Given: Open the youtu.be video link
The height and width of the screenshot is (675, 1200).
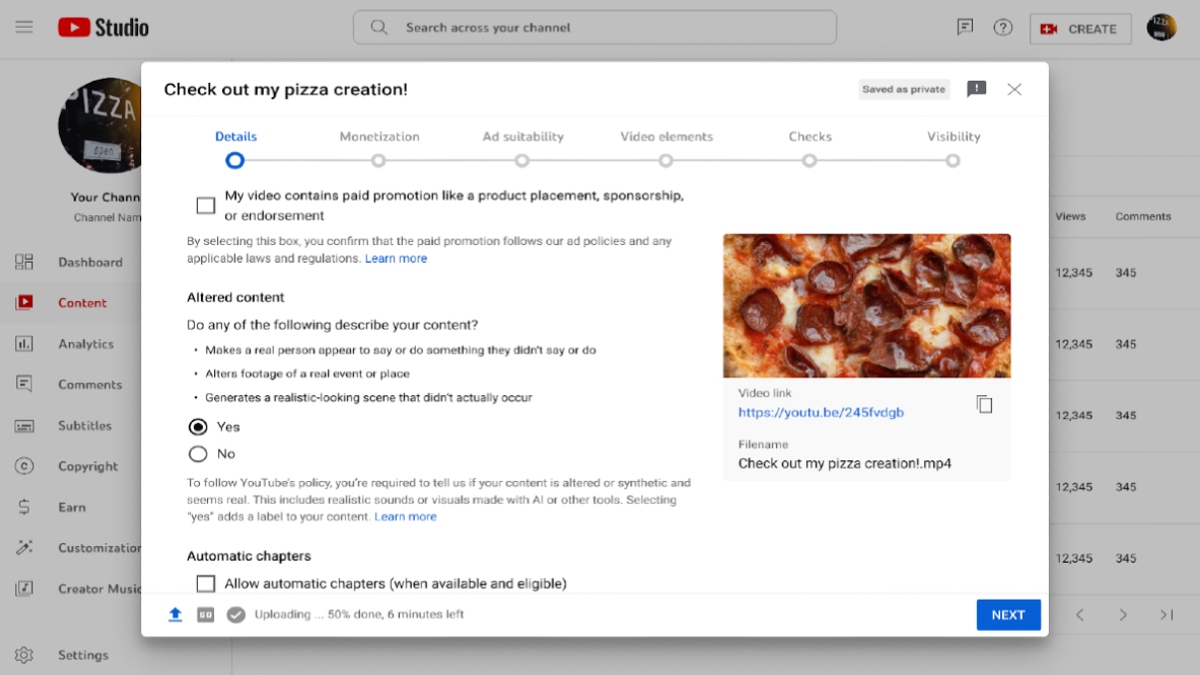Looking at the screenshot, I should click(821, 412).
